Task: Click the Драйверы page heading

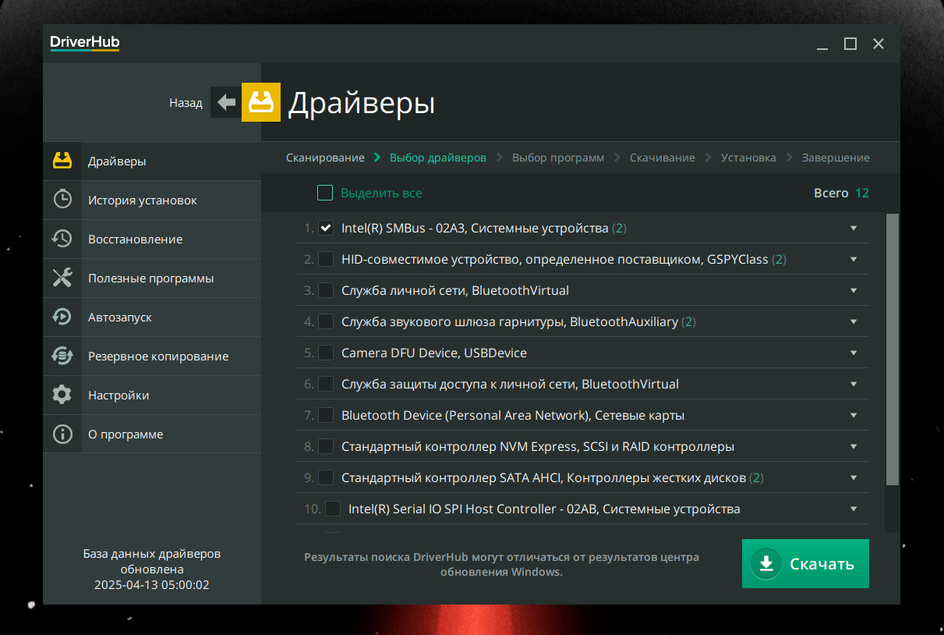Action: pyautogui.click(x=361, y=103)
